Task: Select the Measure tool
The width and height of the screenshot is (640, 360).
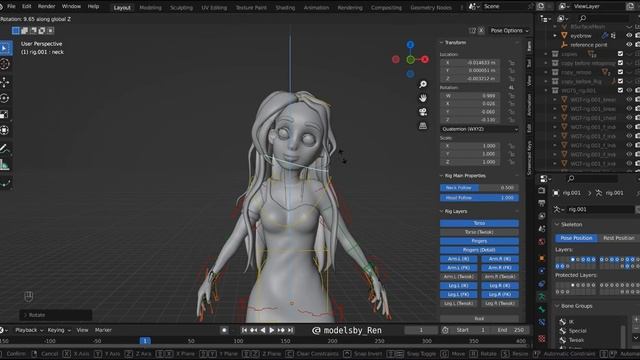Action: [5, 164]
